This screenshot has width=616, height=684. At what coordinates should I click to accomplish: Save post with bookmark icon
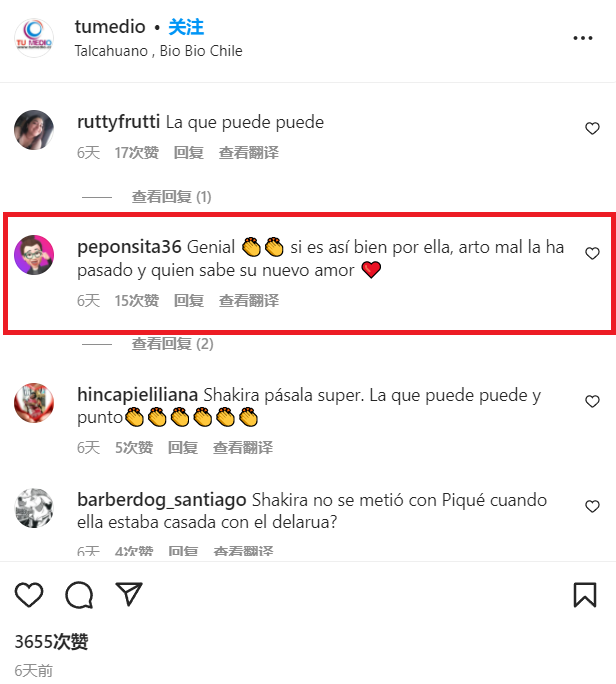point(585,595)
